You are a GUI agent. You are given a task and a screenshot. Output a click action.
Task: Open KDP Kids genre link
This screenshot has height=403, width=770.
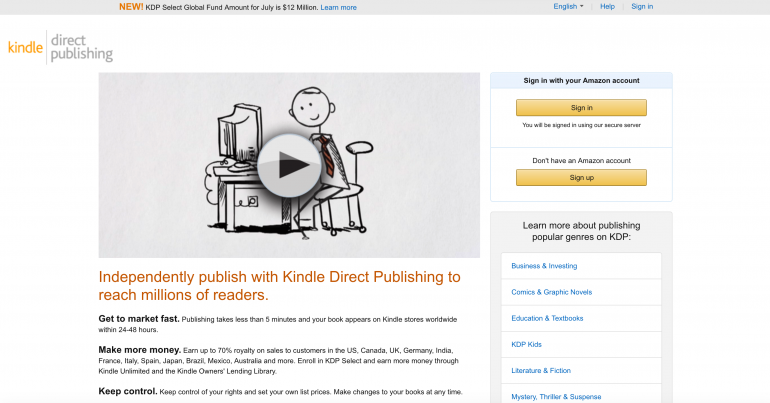tap(526, 345)
